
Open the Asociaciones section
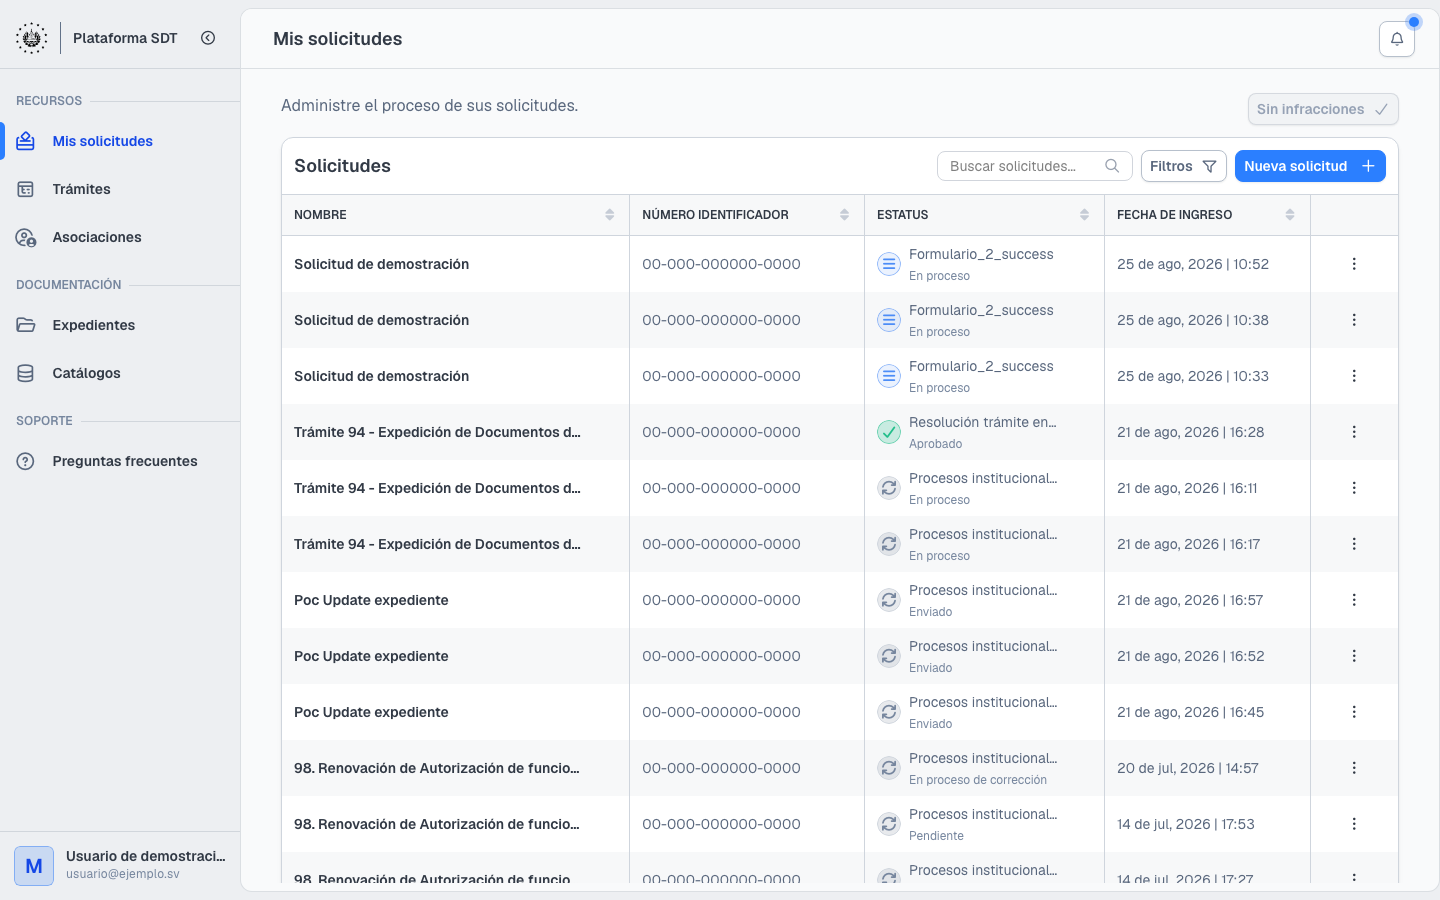96,237
